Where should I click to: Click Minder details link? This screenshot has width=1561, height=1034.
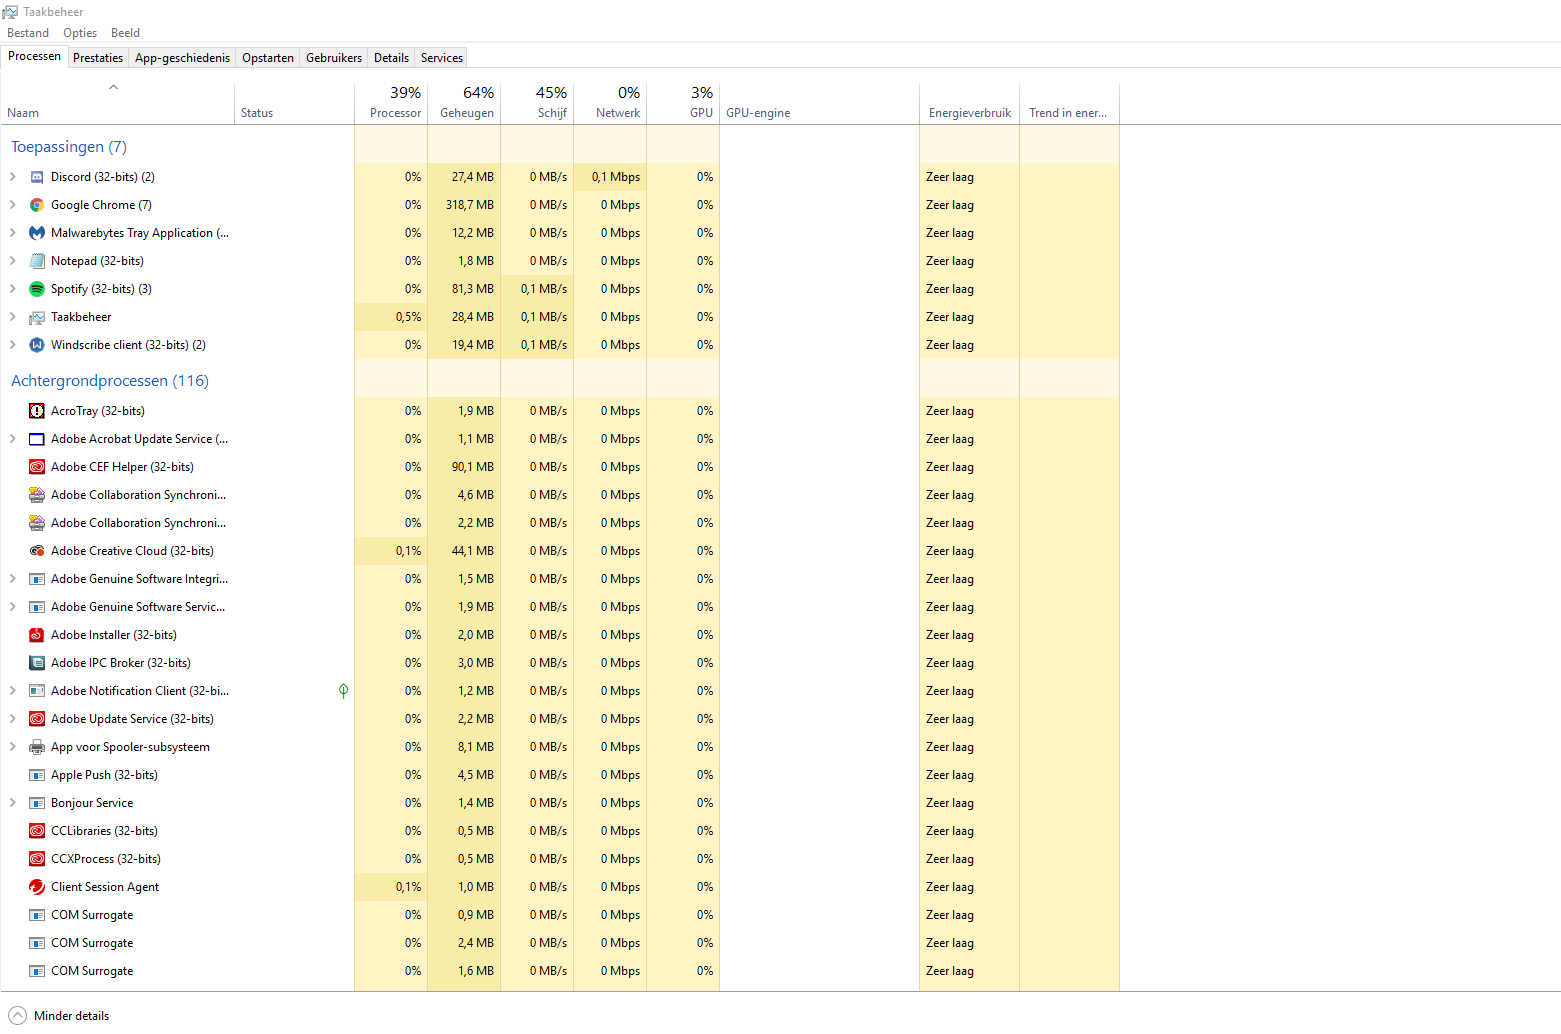tap(72, 1016)
